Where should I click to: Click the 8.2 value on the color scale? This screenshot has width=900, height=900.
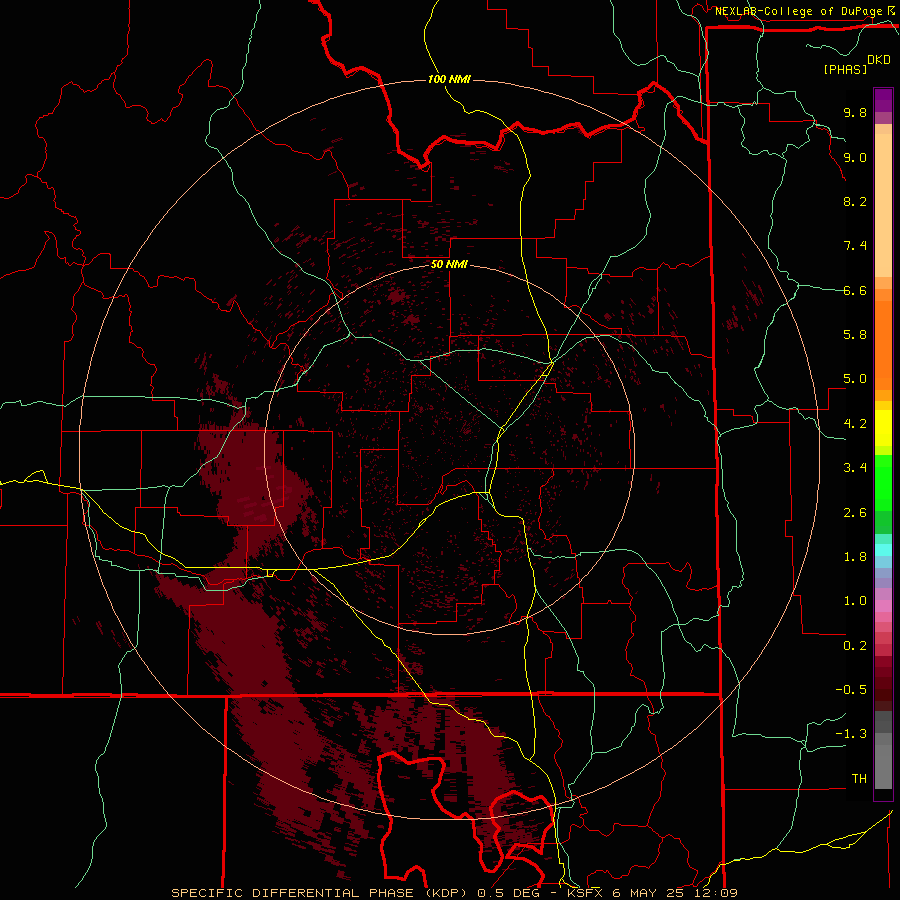coord(855,201)
